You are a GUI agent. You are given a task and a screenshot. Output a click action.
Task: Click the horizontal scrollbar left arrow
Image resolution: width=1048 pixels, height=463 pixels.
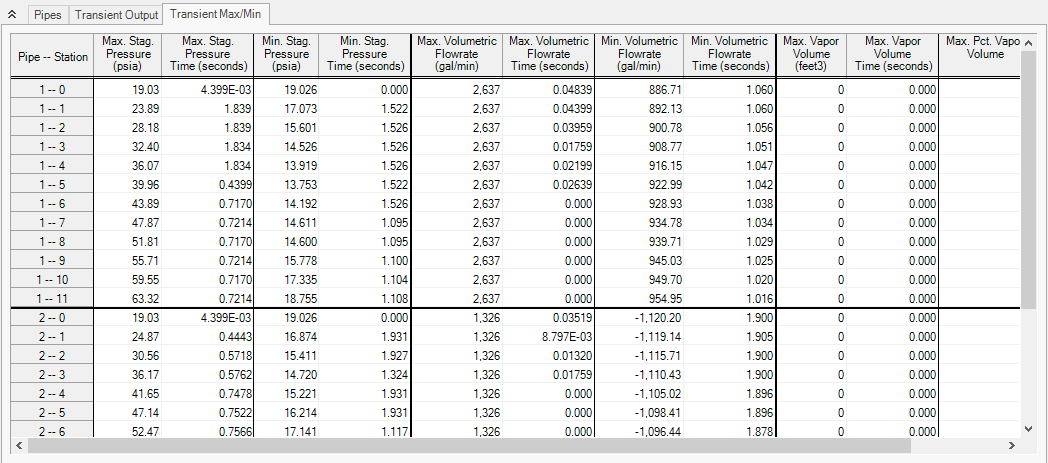18,444
